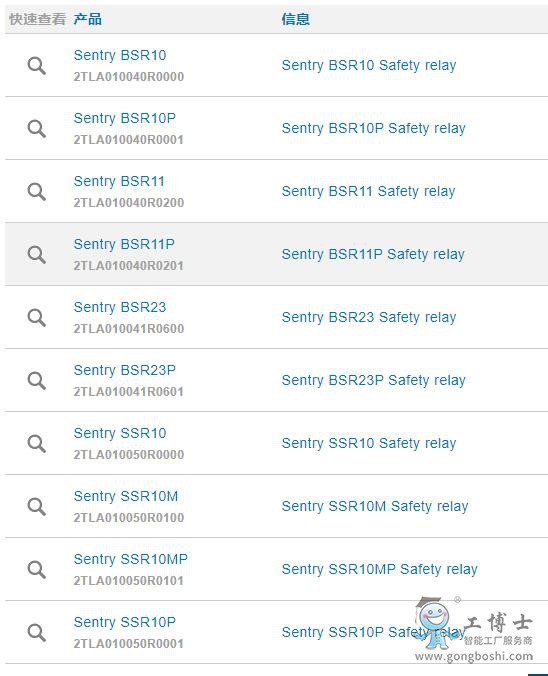Open quick view for Sentry BSR10P
The width and height of the screenshot is (548, 676).
pos(37,128)
